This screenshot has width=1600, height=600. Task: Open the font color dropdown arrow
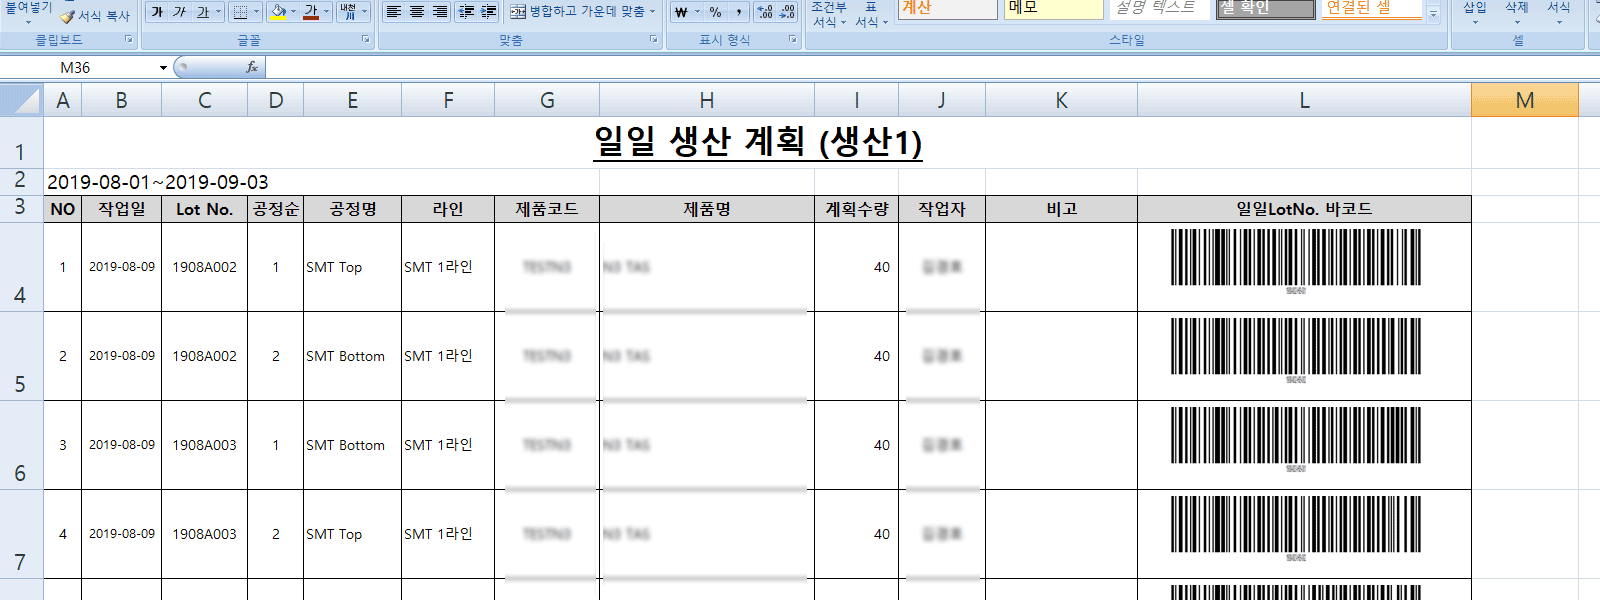click(327, 12)
